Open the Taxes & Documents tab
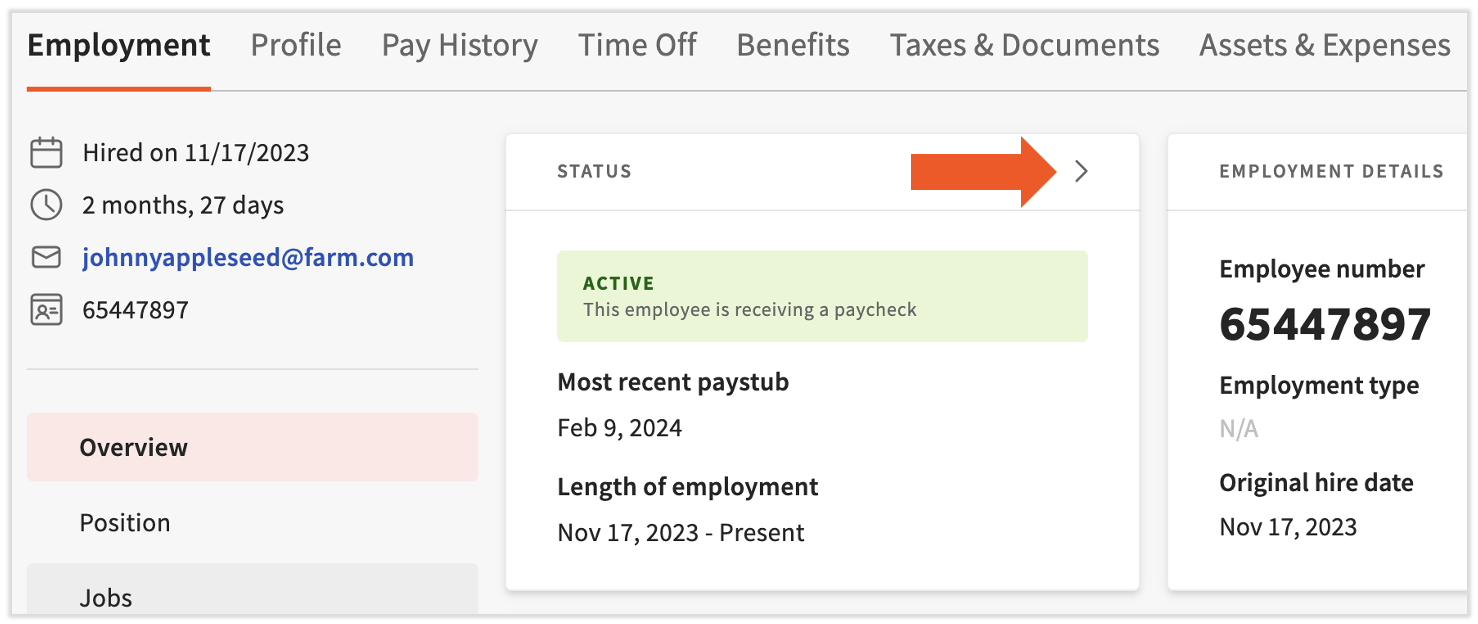Screen dimensions: 1478x624 click(1025, 46)
